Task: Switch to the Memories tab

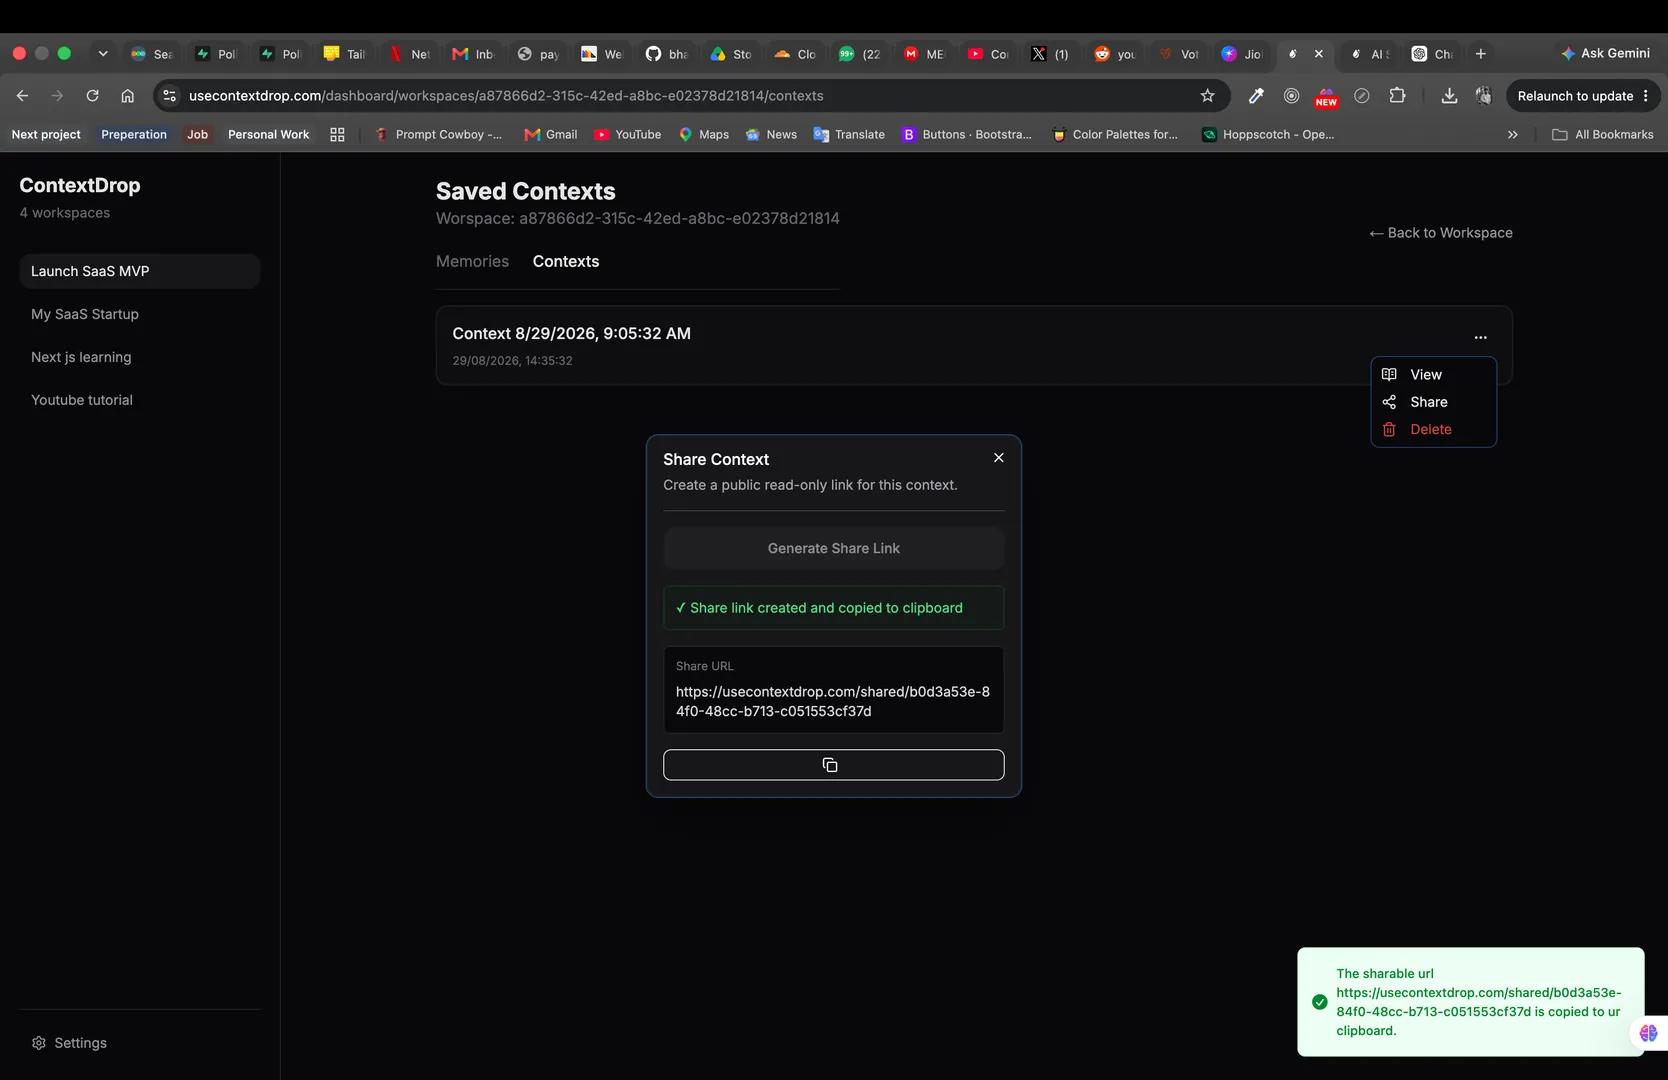Action: click(x=472, y=261)
